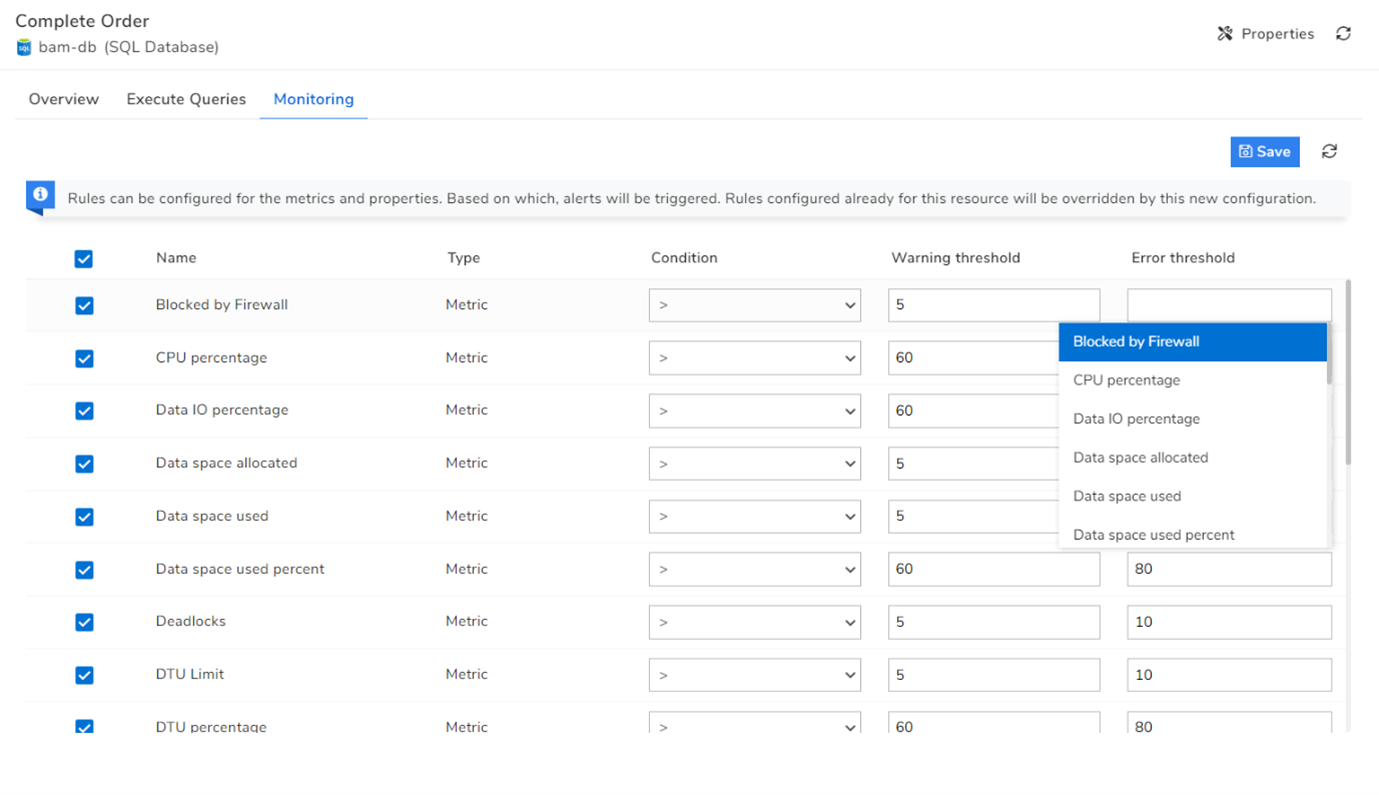
Task: Select Data space used in suggestion list
Action: (1193, 496)
